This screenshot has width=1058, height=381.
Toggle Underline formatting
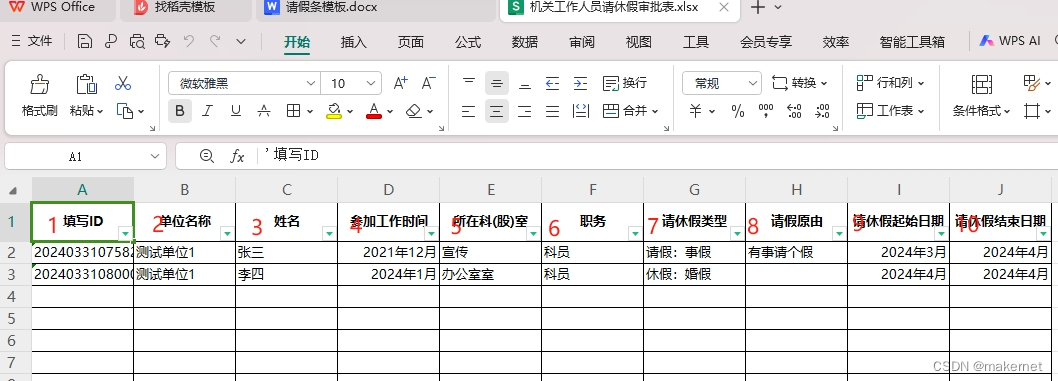pyautogui.click(x=235, y=111)
